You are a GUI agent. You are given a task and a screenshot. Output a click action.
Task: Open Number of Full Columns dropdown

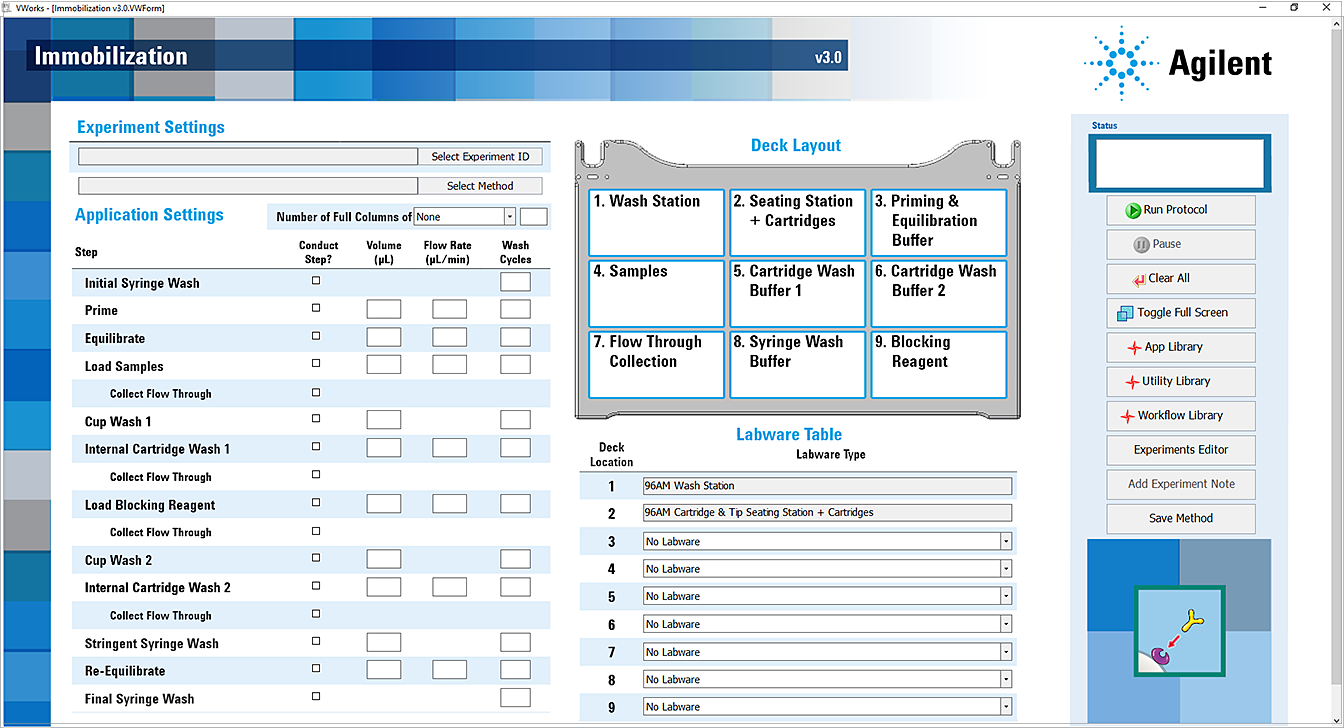click(x=510, y=217)
